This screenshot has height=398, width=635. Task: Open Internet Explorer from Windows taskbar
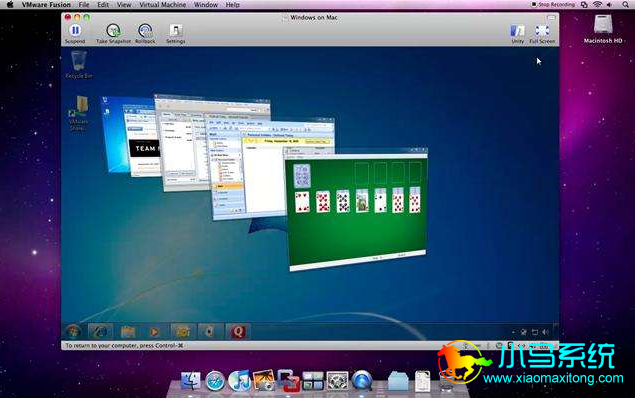click(x=100, y=332)
